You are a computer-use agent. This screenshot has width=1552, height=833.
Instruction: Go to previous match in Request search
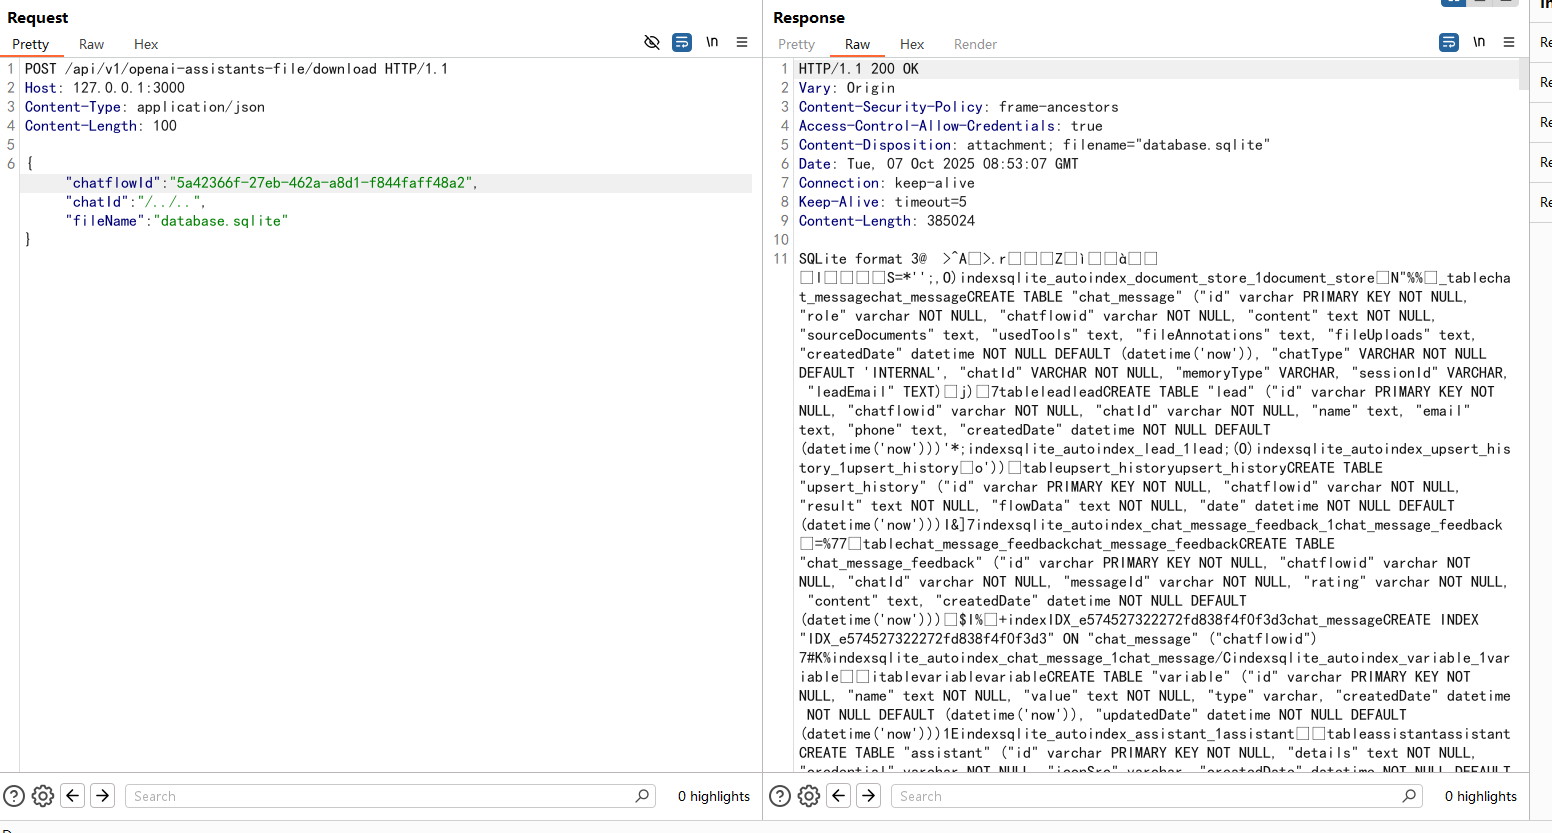click(x=73, y=796)
